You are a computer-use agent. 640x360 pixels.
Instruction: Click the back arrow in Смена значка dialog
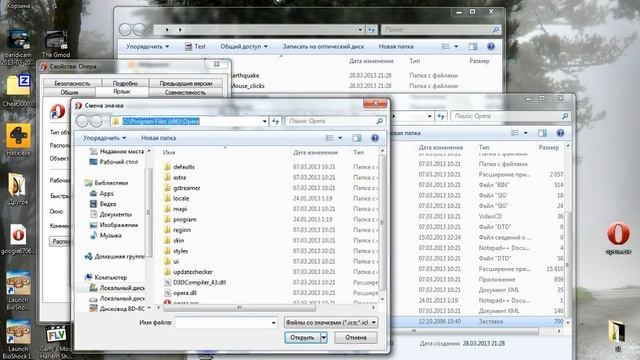pos(83,121)
